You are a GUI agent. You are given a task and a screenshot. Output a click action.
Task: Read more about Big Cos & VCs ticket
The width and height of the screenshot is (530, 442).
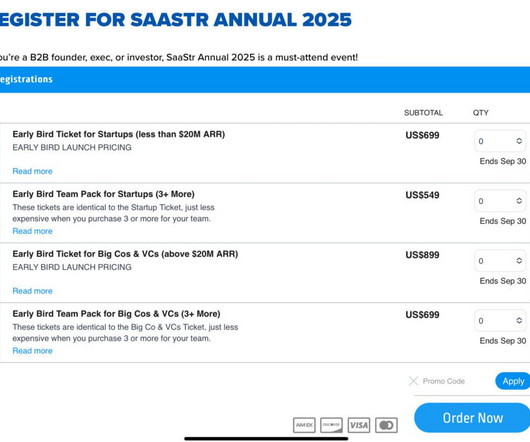tap(32, 291)
